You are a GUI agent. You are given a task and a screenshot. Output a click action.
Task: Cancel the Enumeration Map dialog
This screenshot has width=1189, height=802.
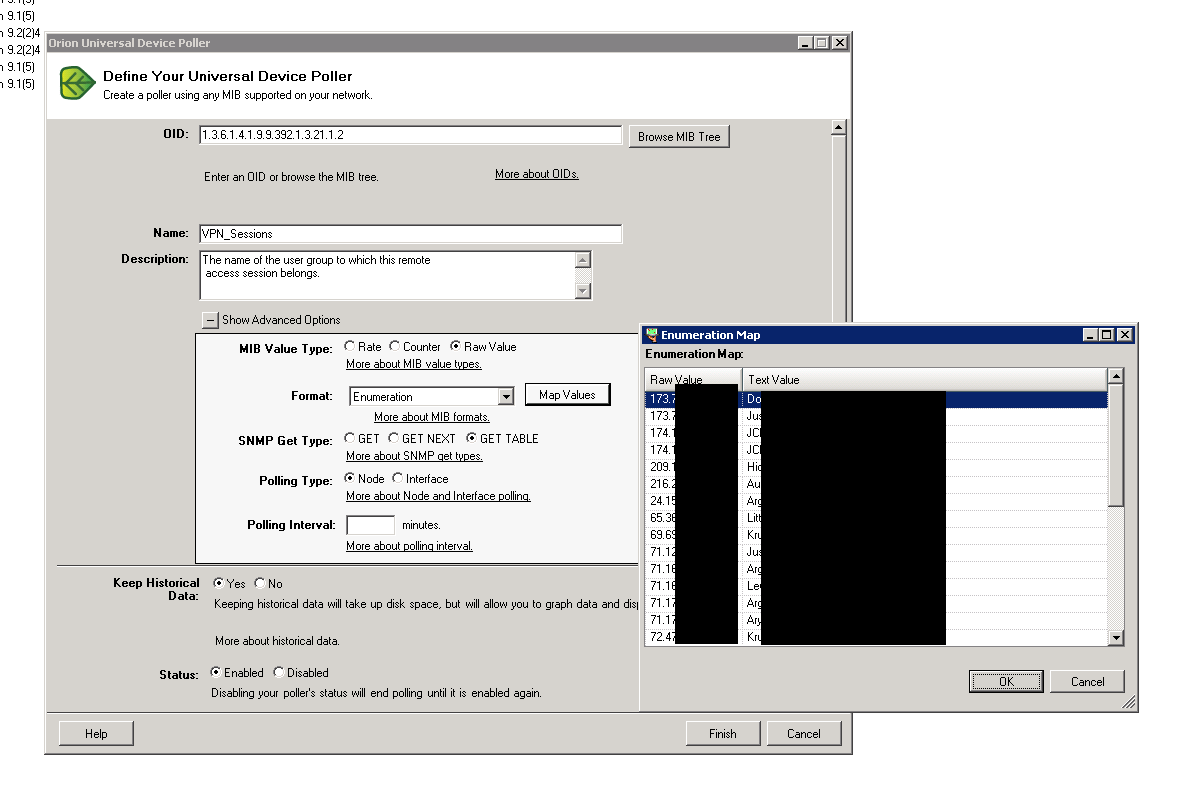click(x=1087, y=681)
